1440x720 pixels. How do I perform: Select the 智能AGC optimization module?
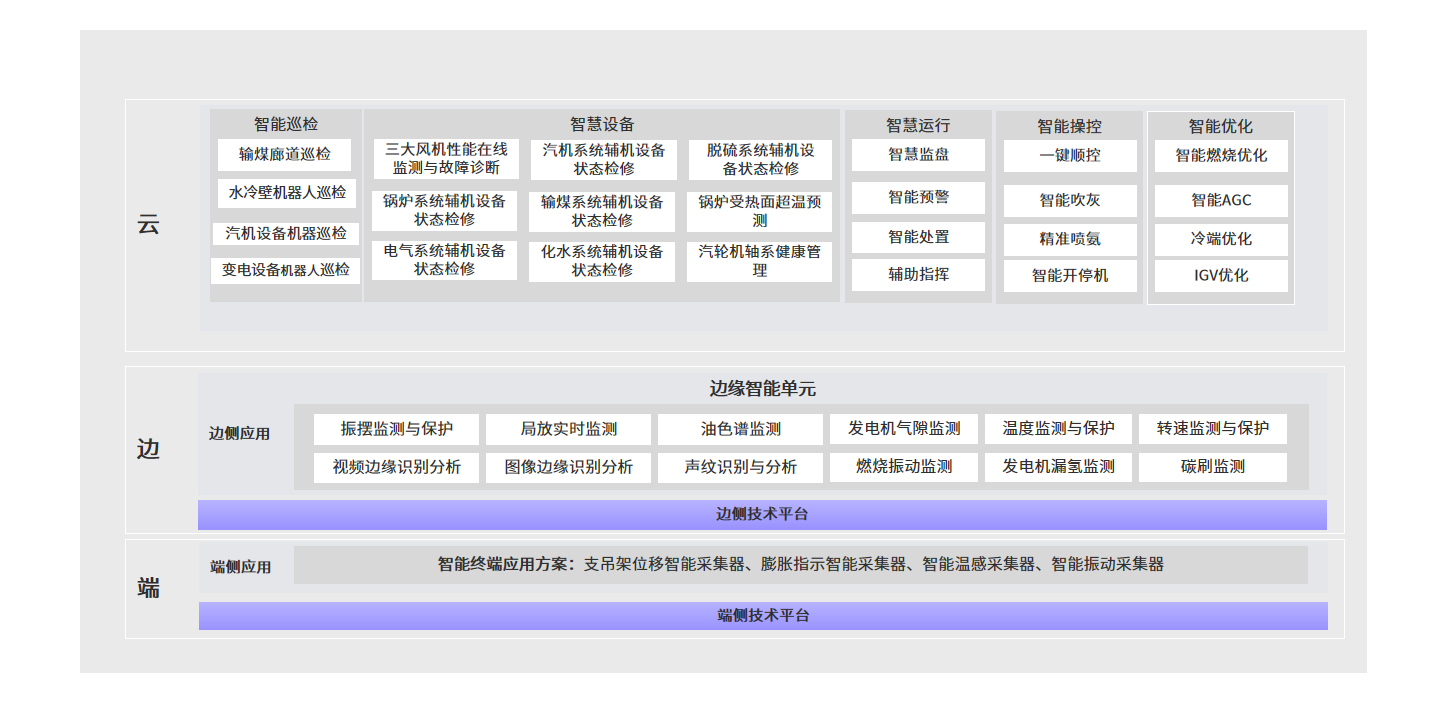pyautogui.click(x=1221, y=200)
